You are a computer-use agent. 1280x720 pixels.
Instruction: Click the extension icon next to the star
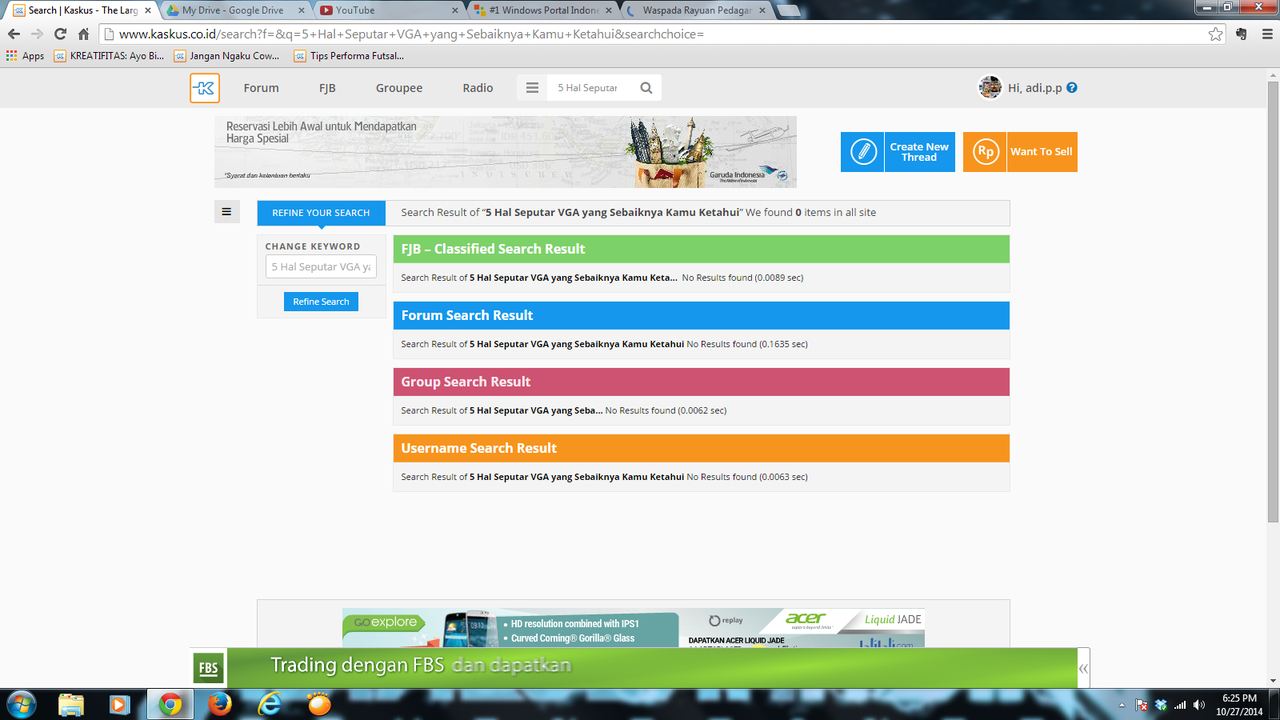coord(1241,34)
